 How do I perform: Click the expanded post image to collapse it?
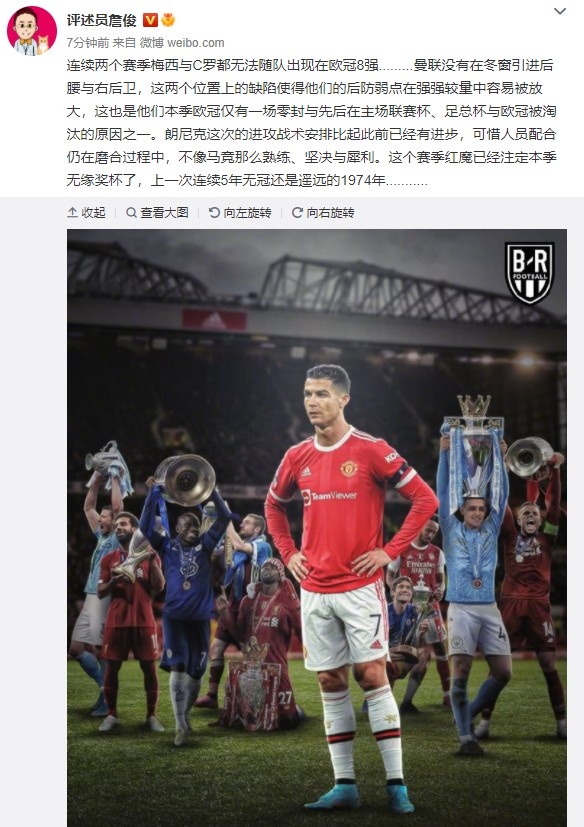coord(317,528)
